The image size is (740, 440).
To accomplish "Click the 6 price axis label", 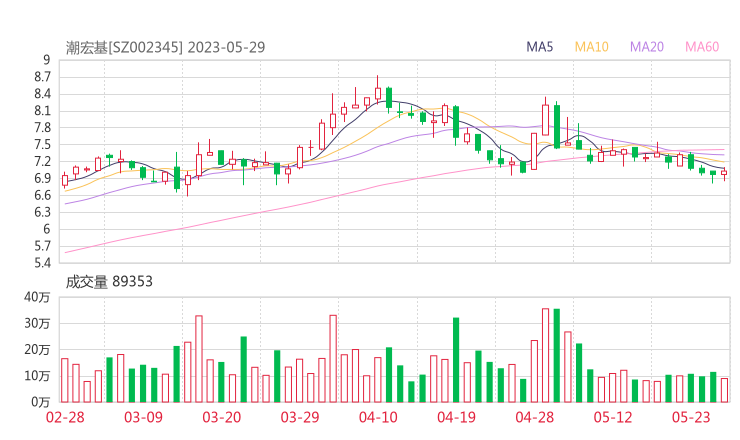I will pyautogui.click(x=46, y=229).
